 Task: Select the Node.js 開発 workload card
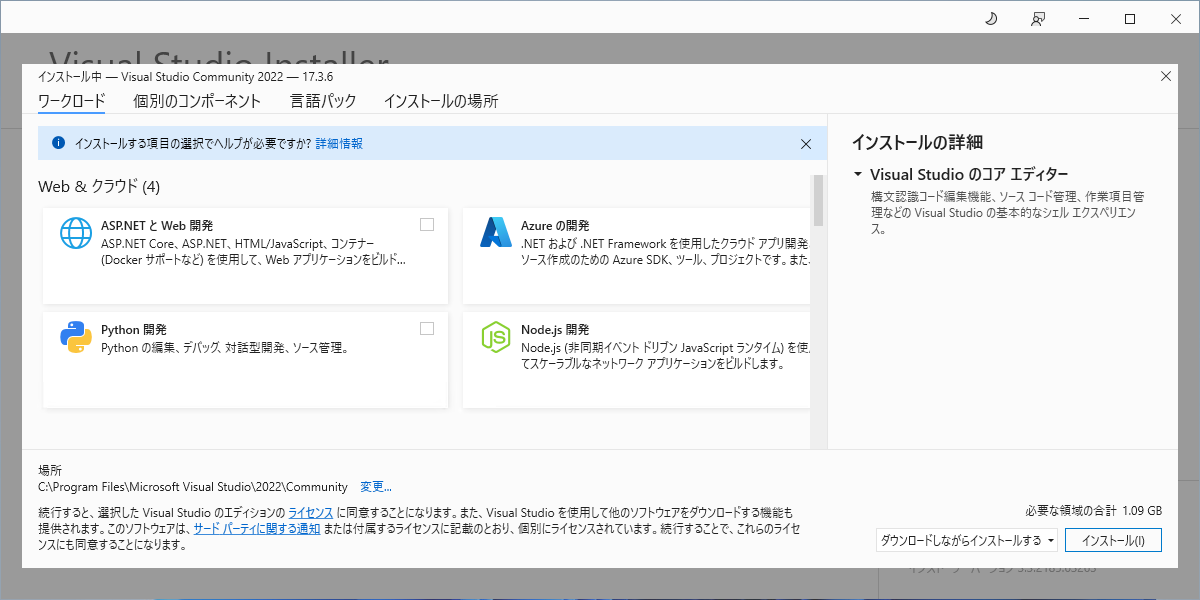[x=636, y=360]
